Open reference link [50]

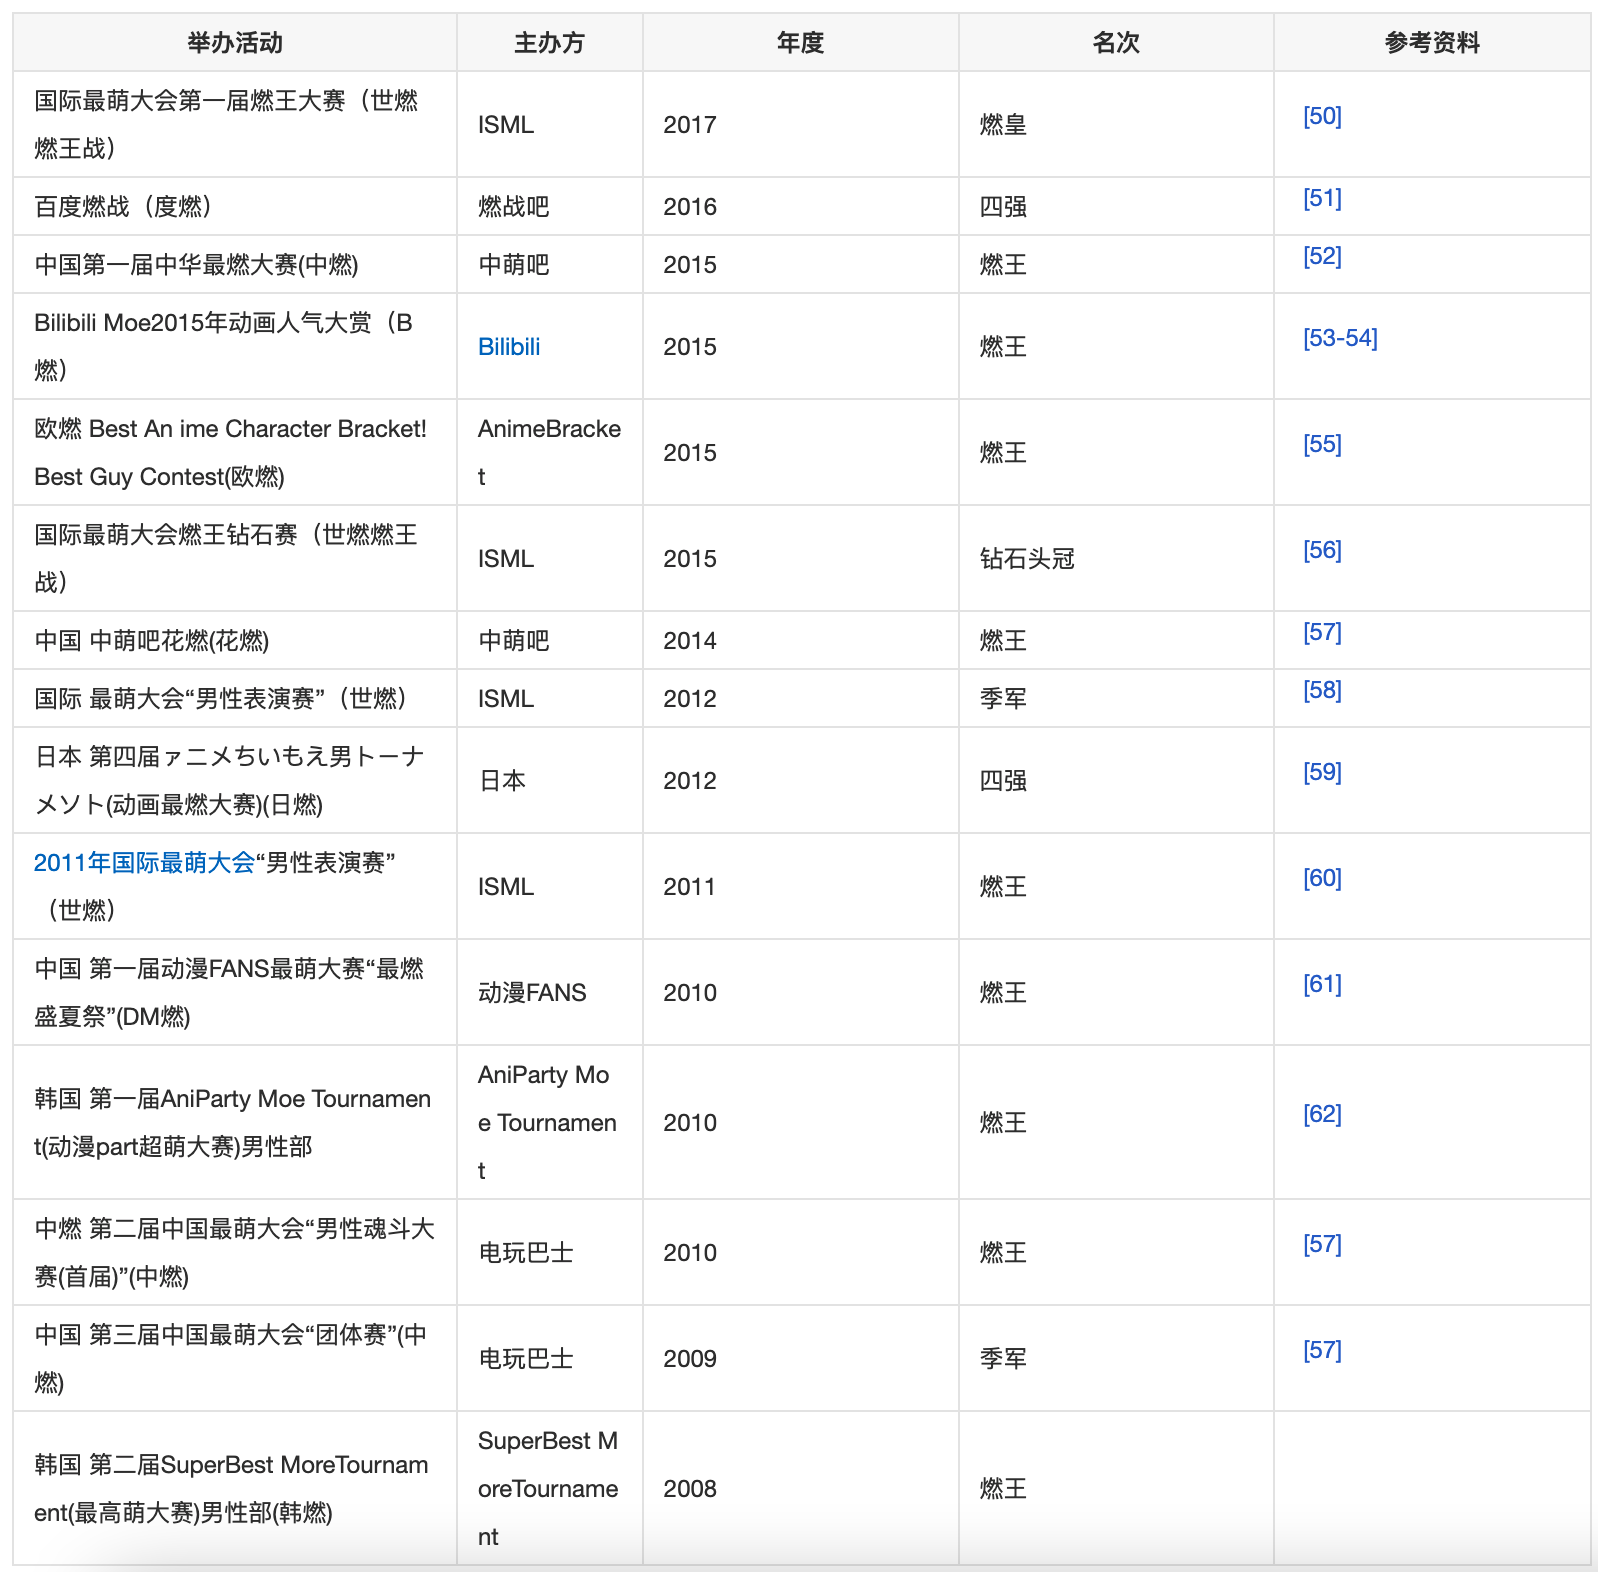pos(1321,116)
